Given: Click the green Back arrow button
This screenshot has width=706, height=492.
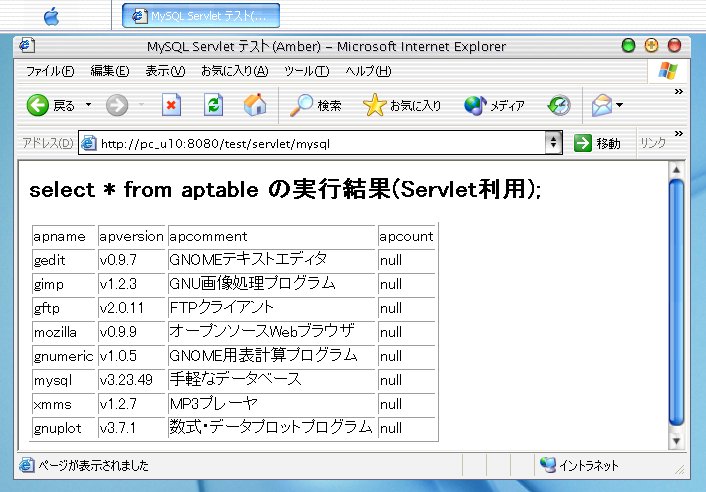Looking at the screenshot, I should click(x=38, y=105).
